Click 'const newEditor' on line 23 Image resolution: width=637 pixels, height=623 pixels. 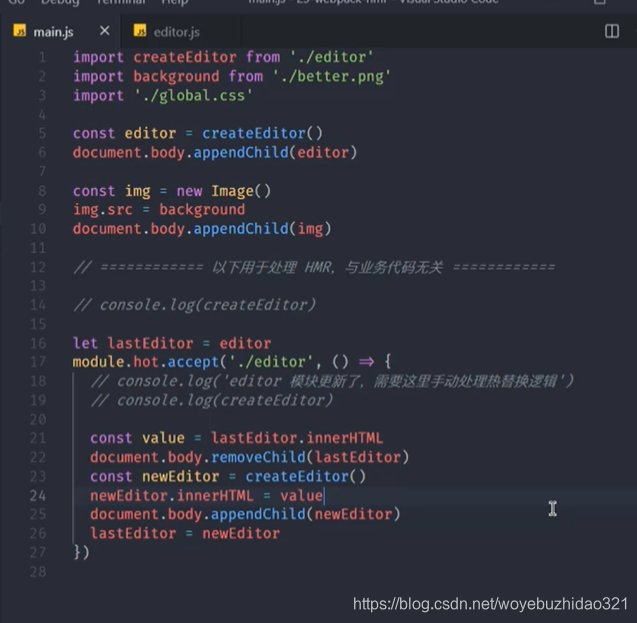pyautogui.click(x=154, y=476)
